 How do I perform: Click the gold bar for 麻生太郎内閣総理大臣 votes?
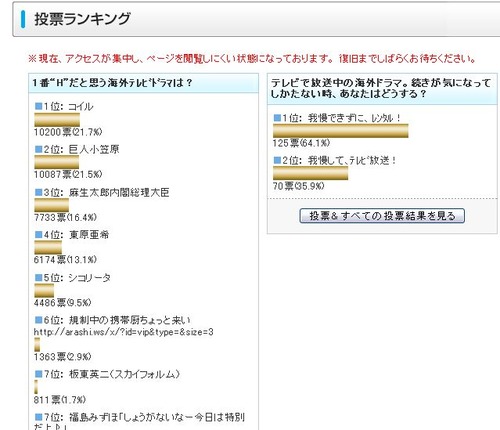point(52,205)
